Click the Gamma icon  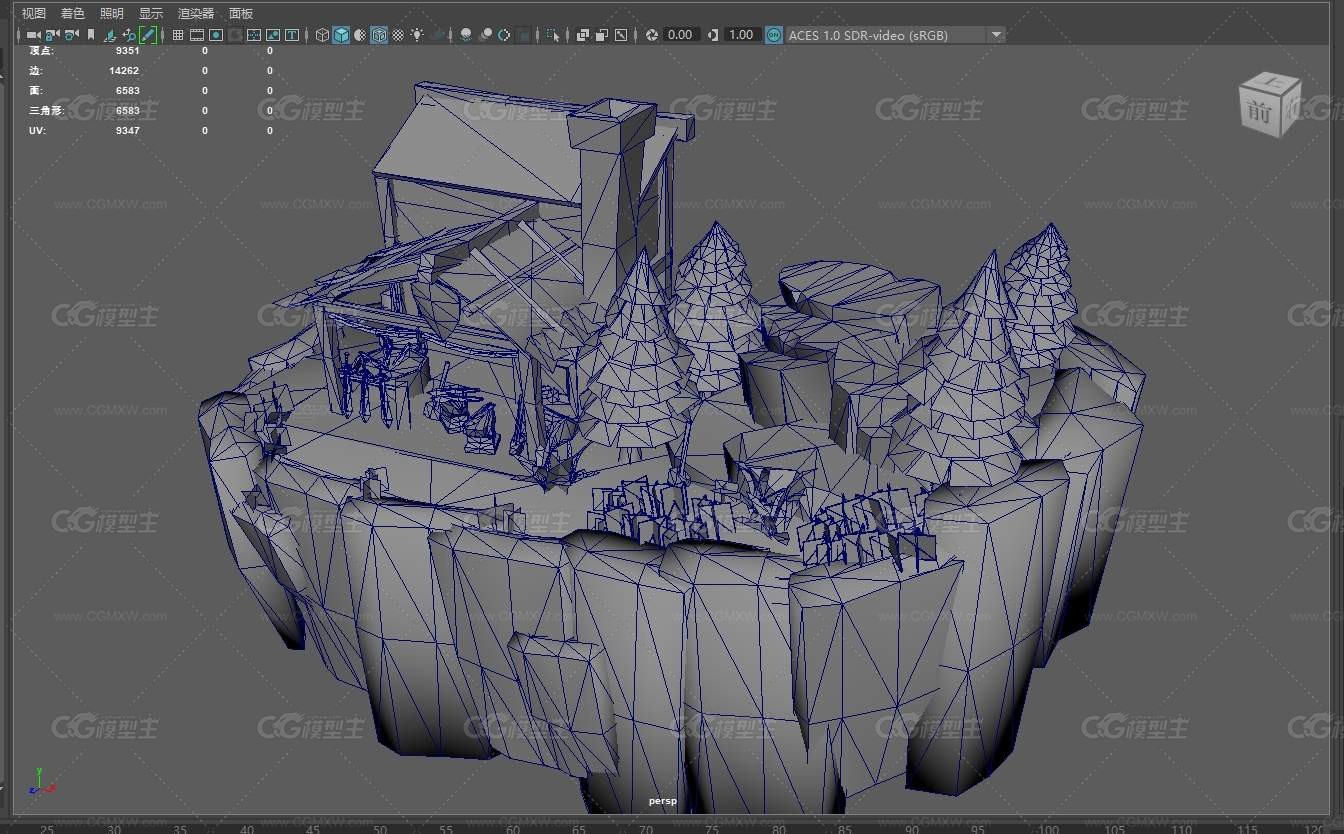(x=713, y=35)
